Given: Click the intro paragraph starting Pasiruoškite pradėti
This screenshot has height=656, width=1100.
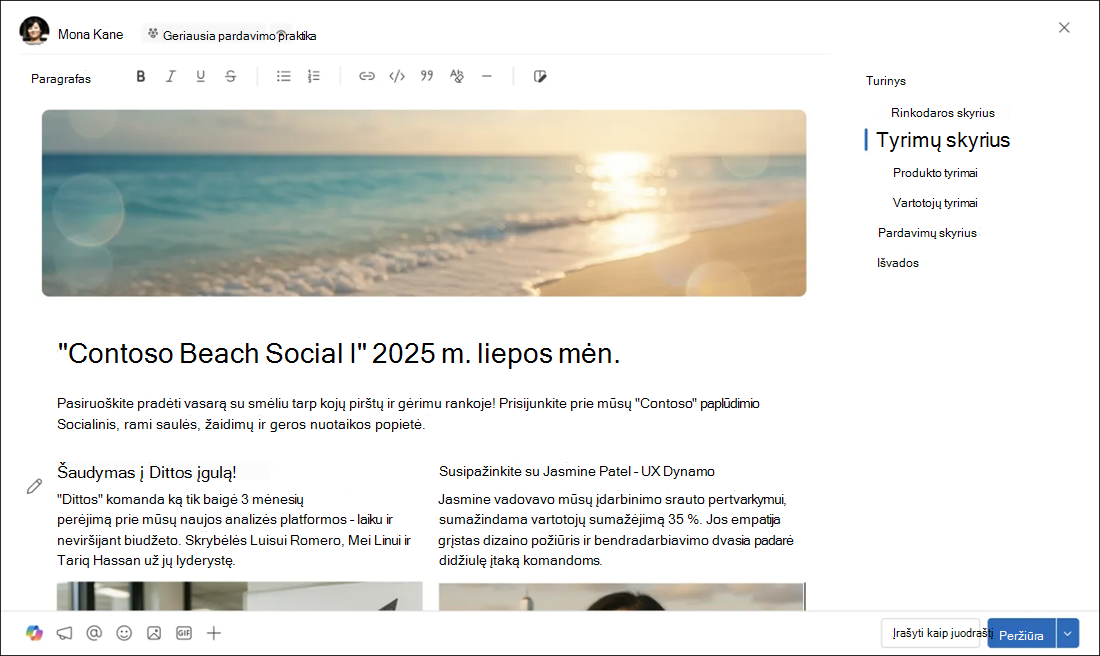Looking at the screenshot, I should click(408, 414).
